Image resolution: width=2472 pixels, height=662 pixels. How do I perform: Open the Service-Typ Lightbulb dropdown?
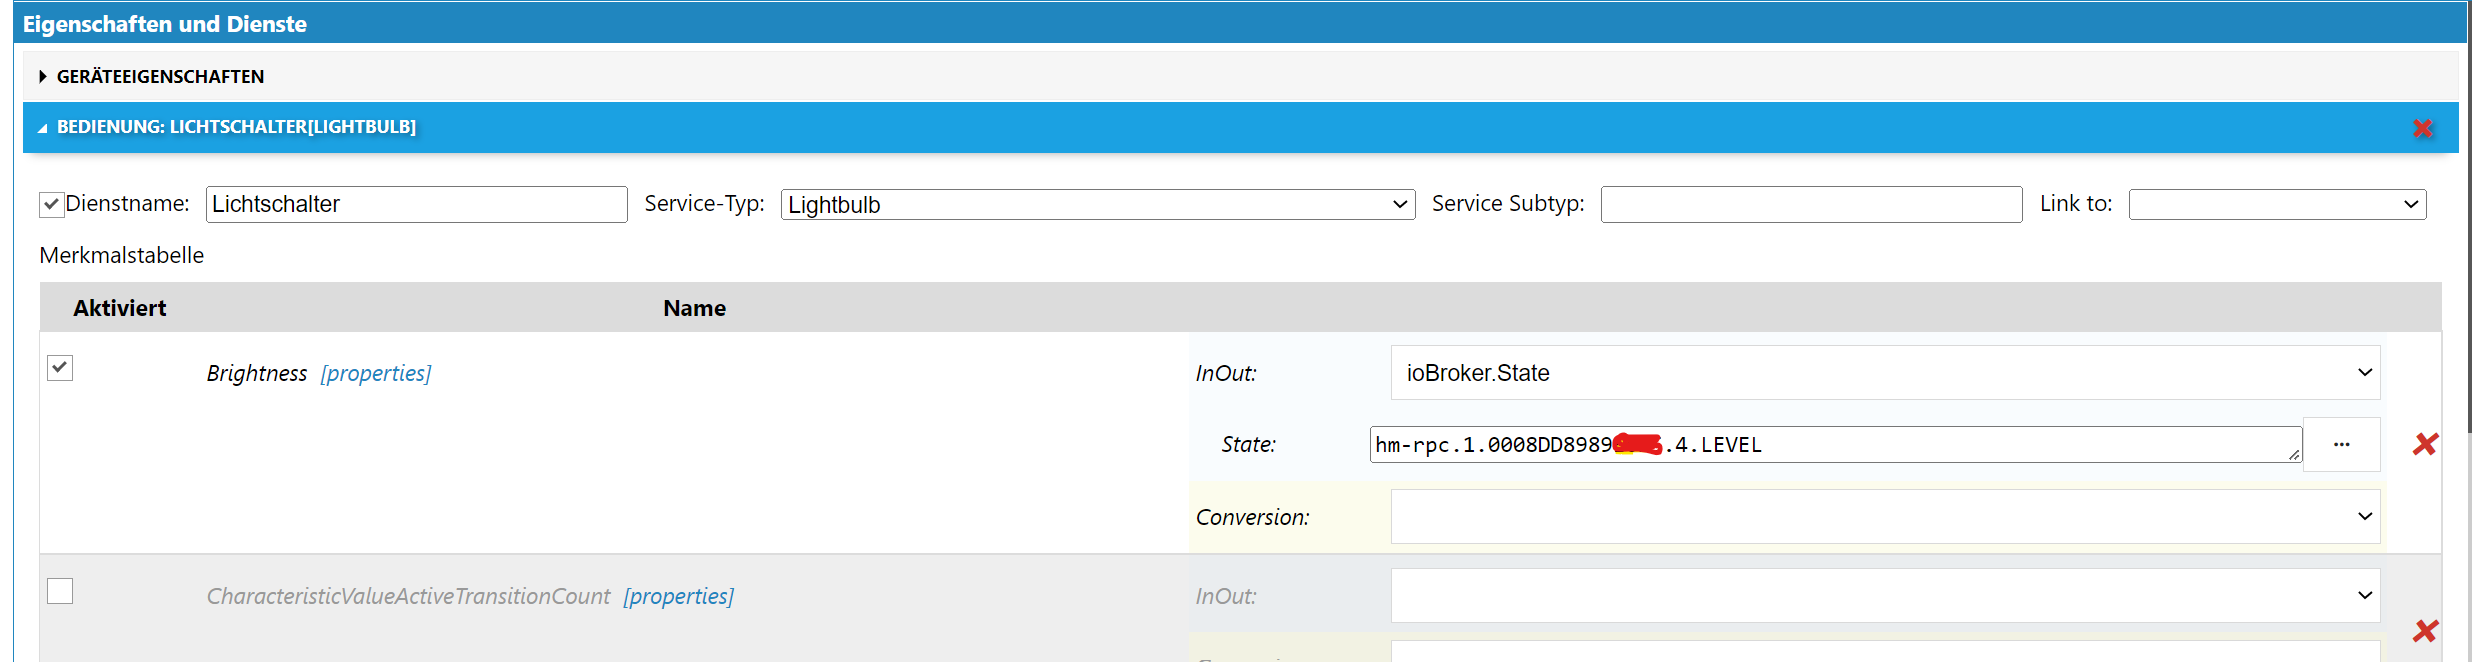pyautogui.click(x=1097, y=205)
